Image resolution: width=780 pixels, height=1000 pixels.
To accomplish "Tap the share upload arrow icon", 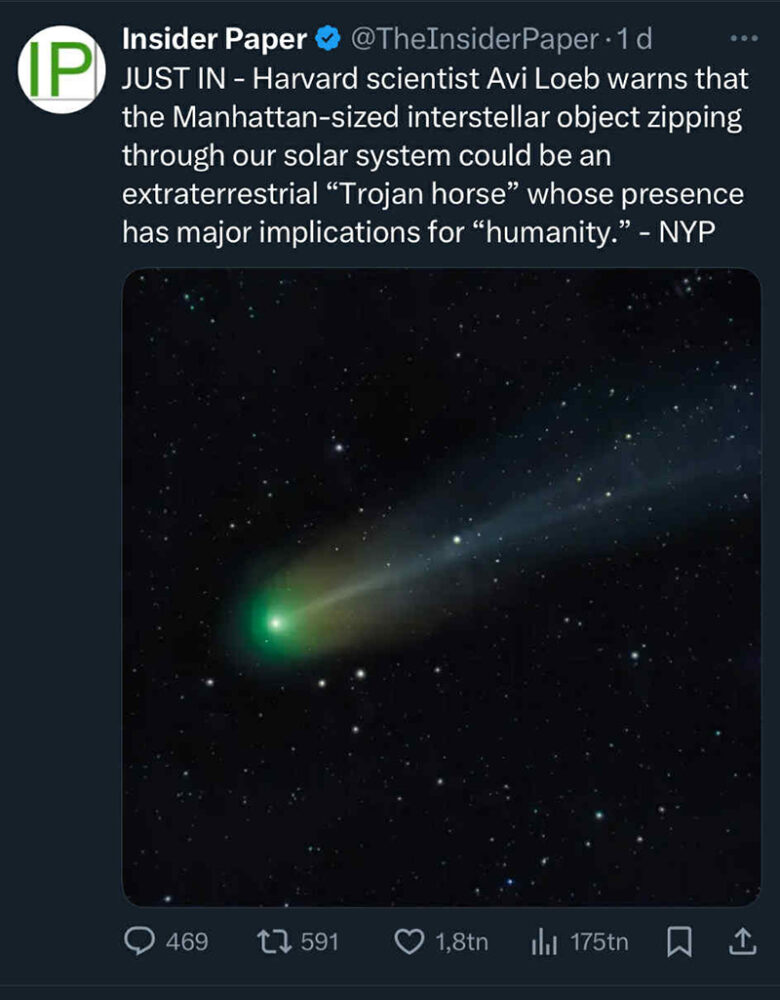I will point(741,941).
